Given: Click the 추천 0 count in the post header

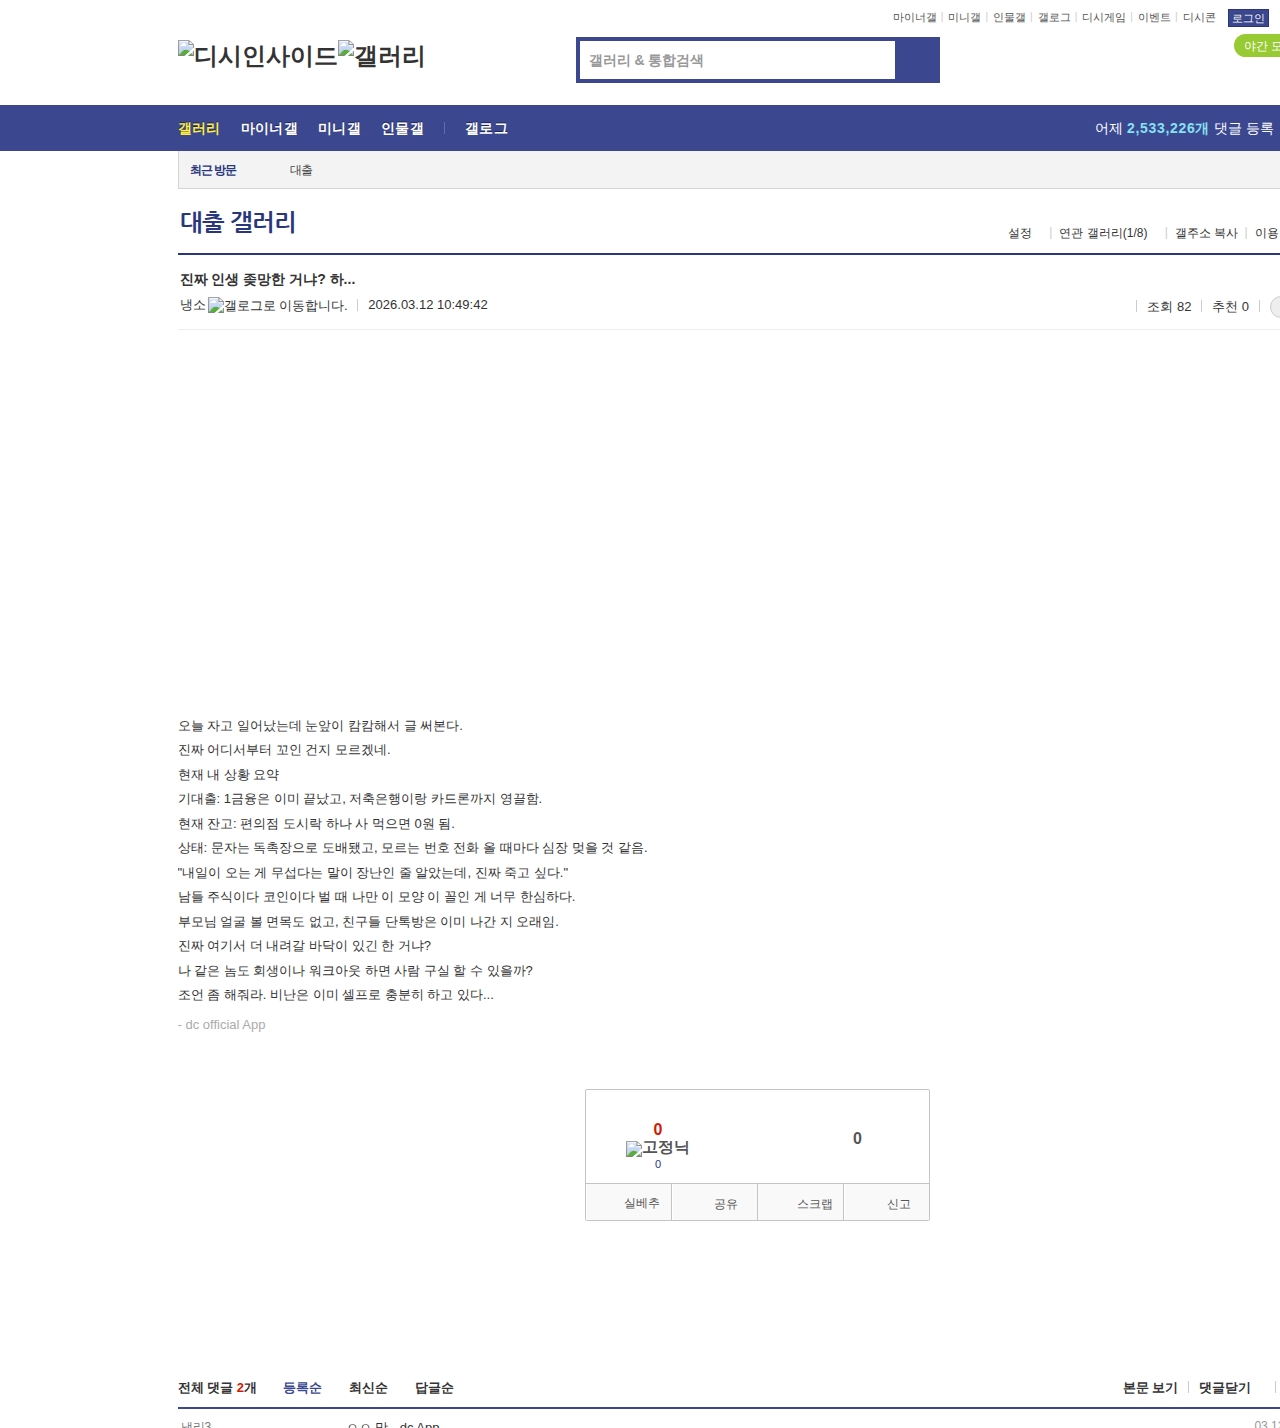Looking at the screenshot, I should click(x=1230, y=307).
